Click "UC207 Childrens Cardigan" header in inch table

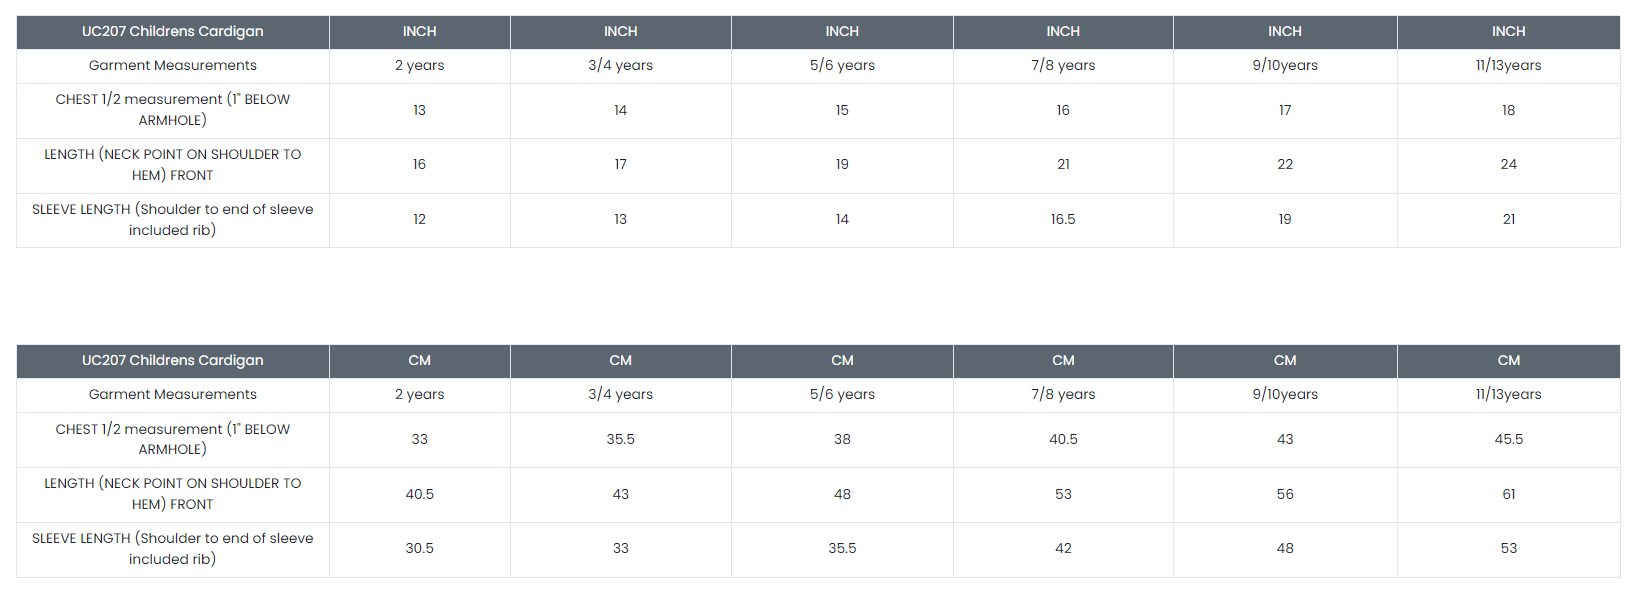tap(172, 32)
